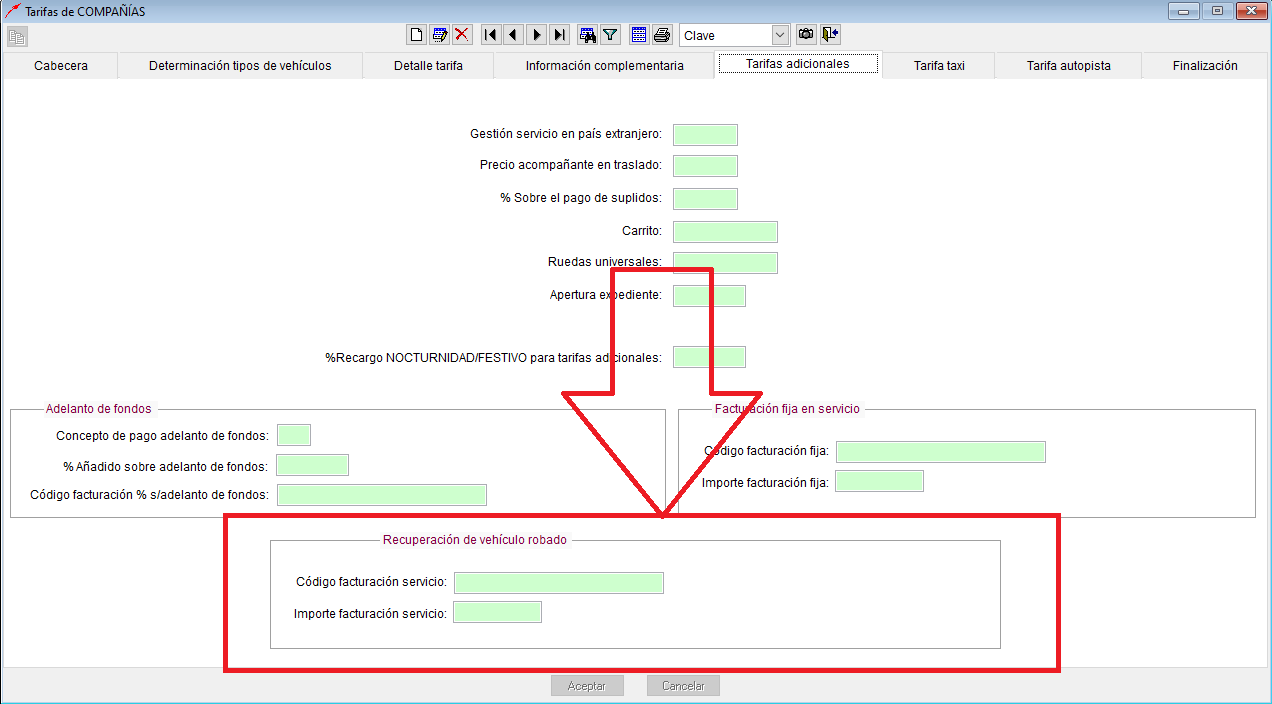Click the exit door icon
Viewport: 1272px width, 704px height.
tap(830, 35)
